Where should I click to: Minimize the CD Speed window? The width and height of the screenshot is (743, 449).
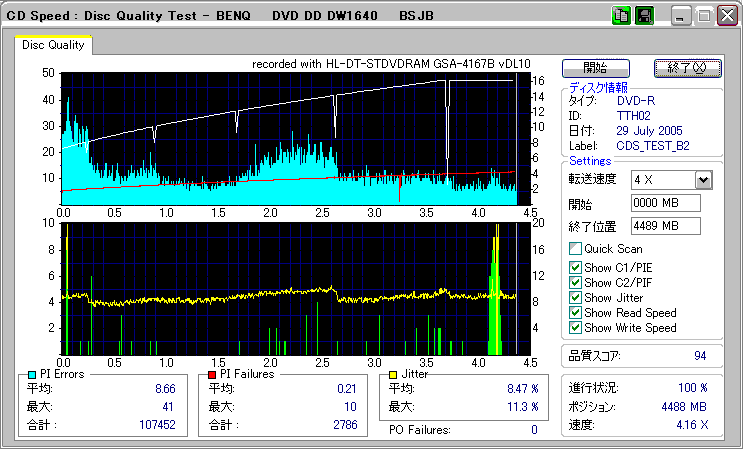[681, 16]
